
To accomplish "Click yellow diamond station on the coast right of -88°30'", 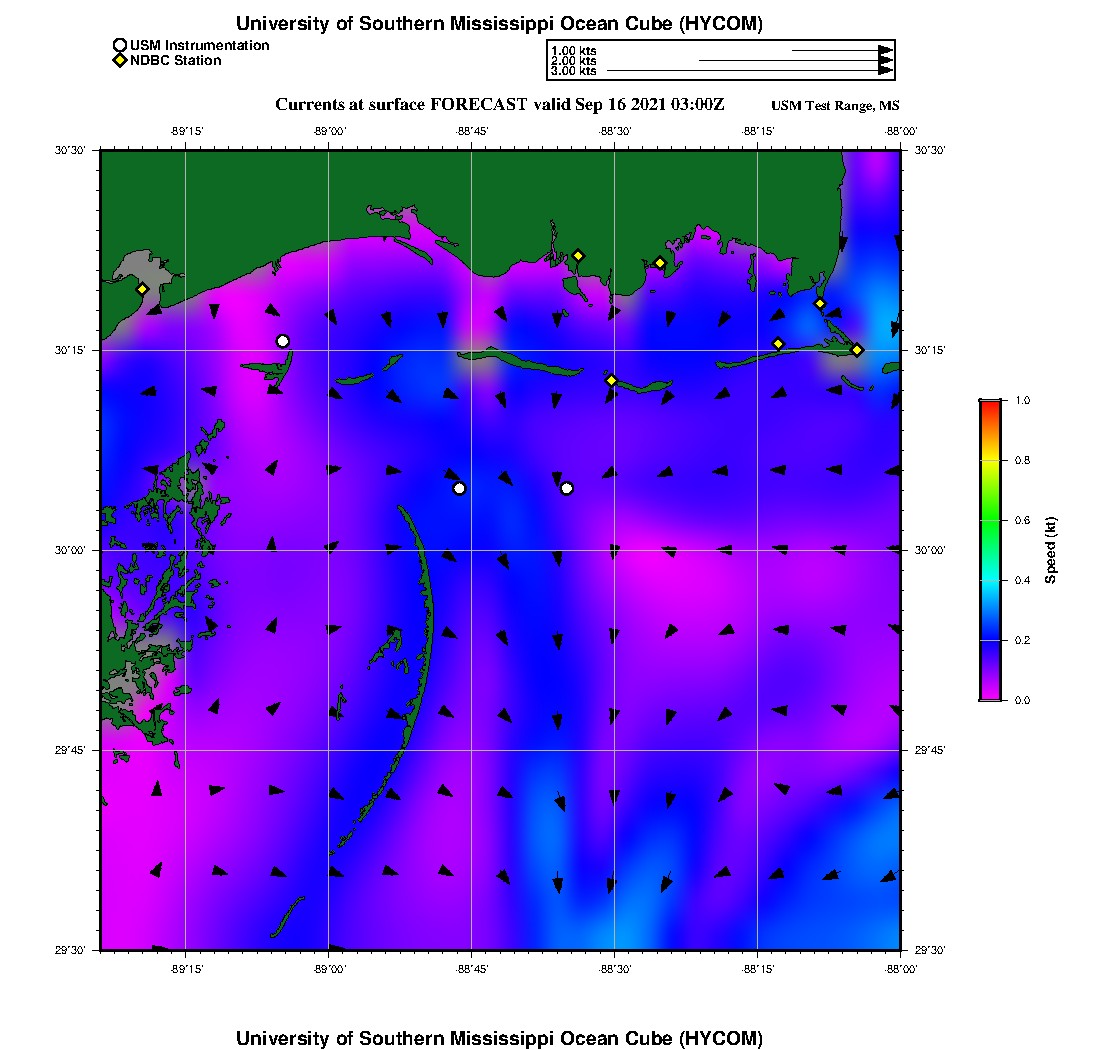I will coord(660,264).
